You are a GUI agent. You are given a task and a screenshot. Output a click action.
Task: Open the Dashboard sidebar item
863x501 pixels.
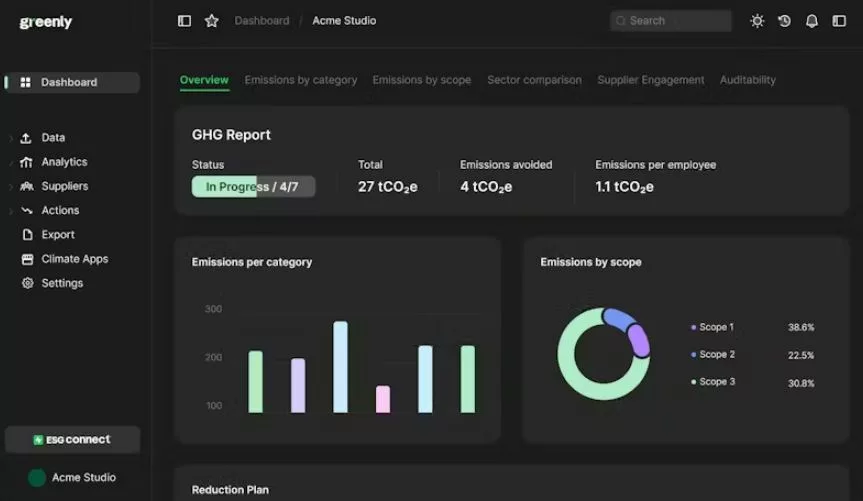(x=73, y=83)
